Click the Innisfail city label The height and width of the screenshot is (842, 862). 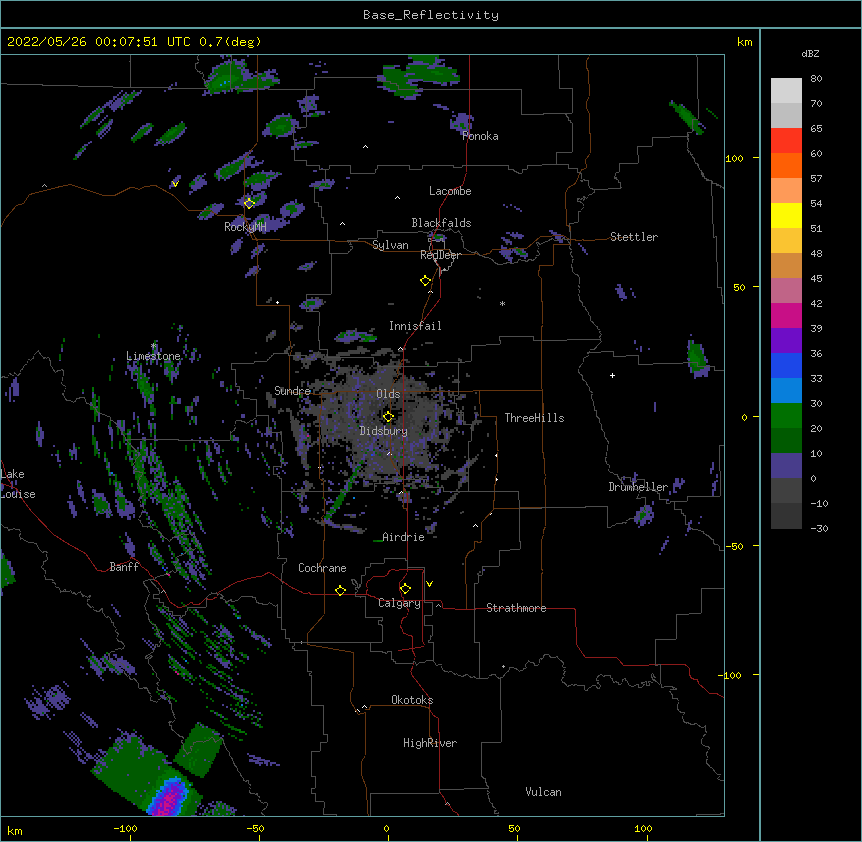[415, 326]
